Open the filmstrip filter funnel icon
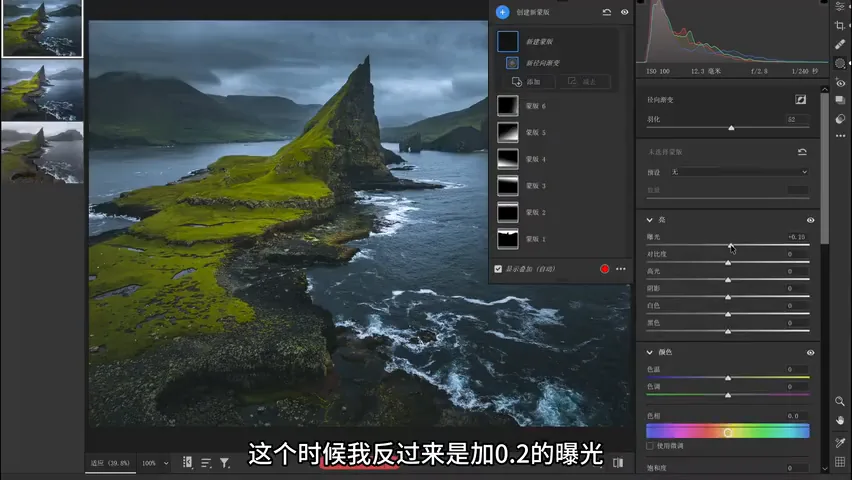 point(224,463)
